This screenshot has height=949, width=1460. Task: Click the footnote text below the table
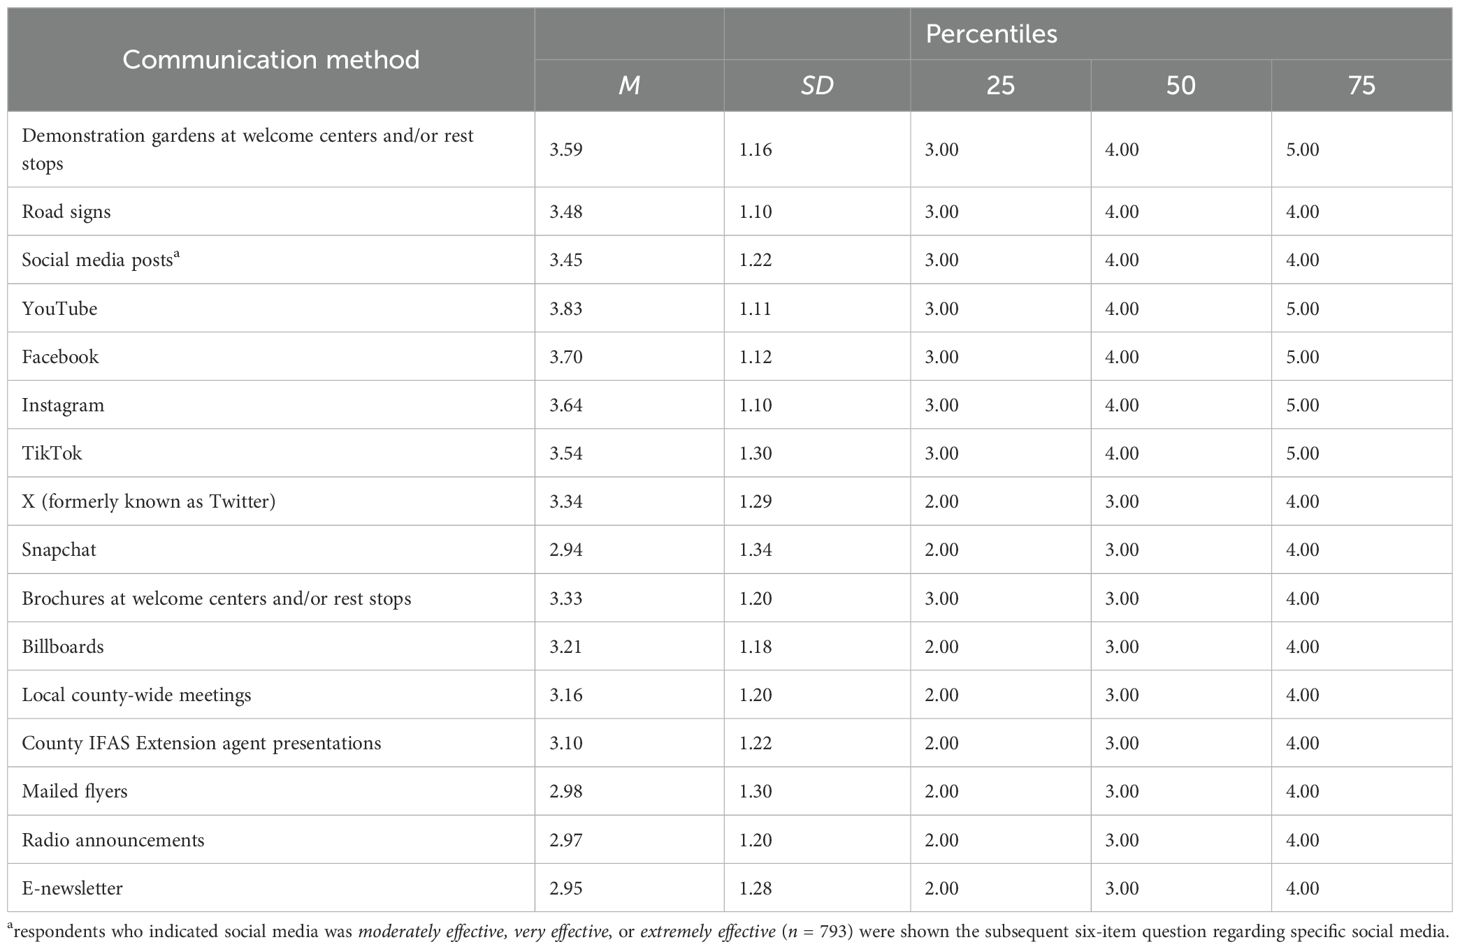tap(728, 932)
